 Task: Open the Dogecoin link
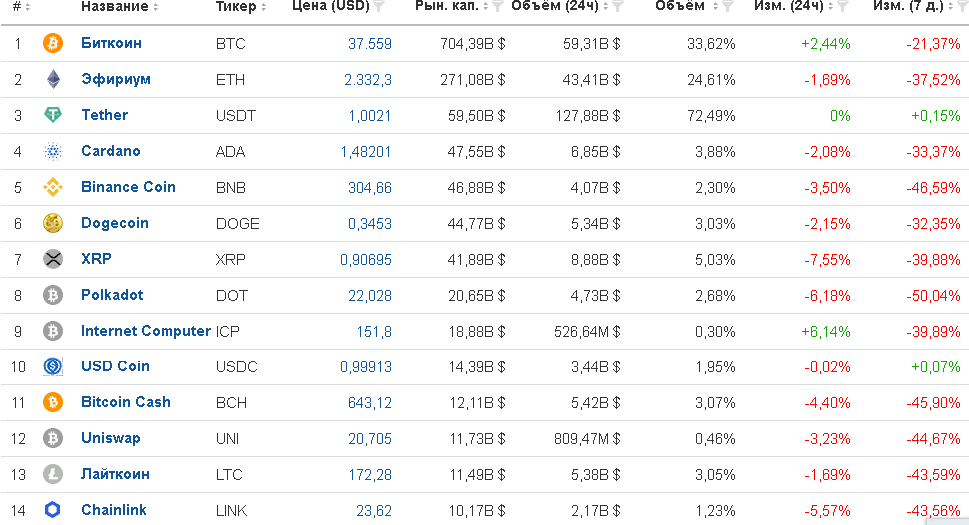115,223
